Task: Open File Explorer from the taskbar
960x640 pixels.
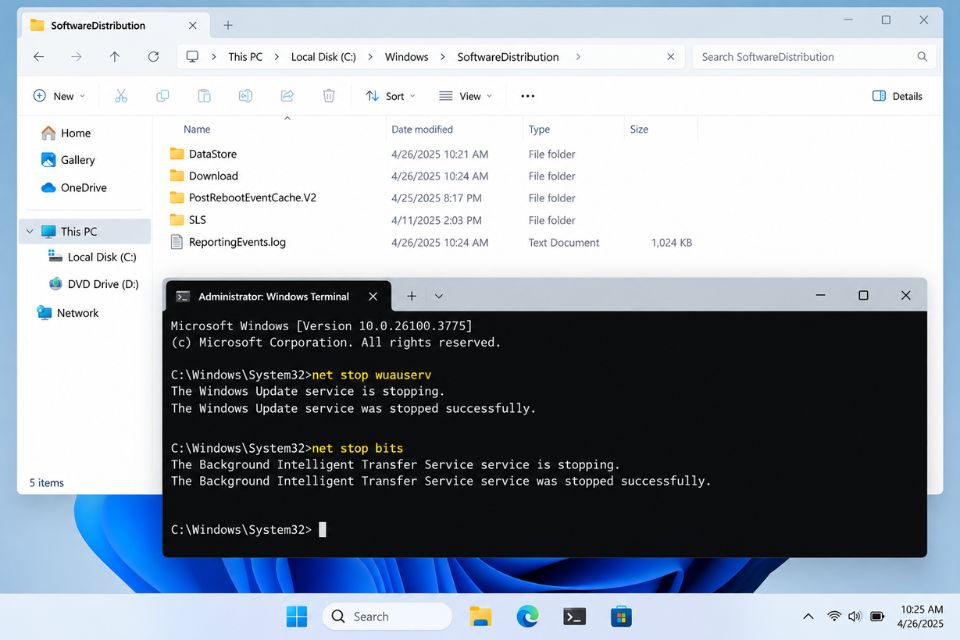Action: [481, 617]
